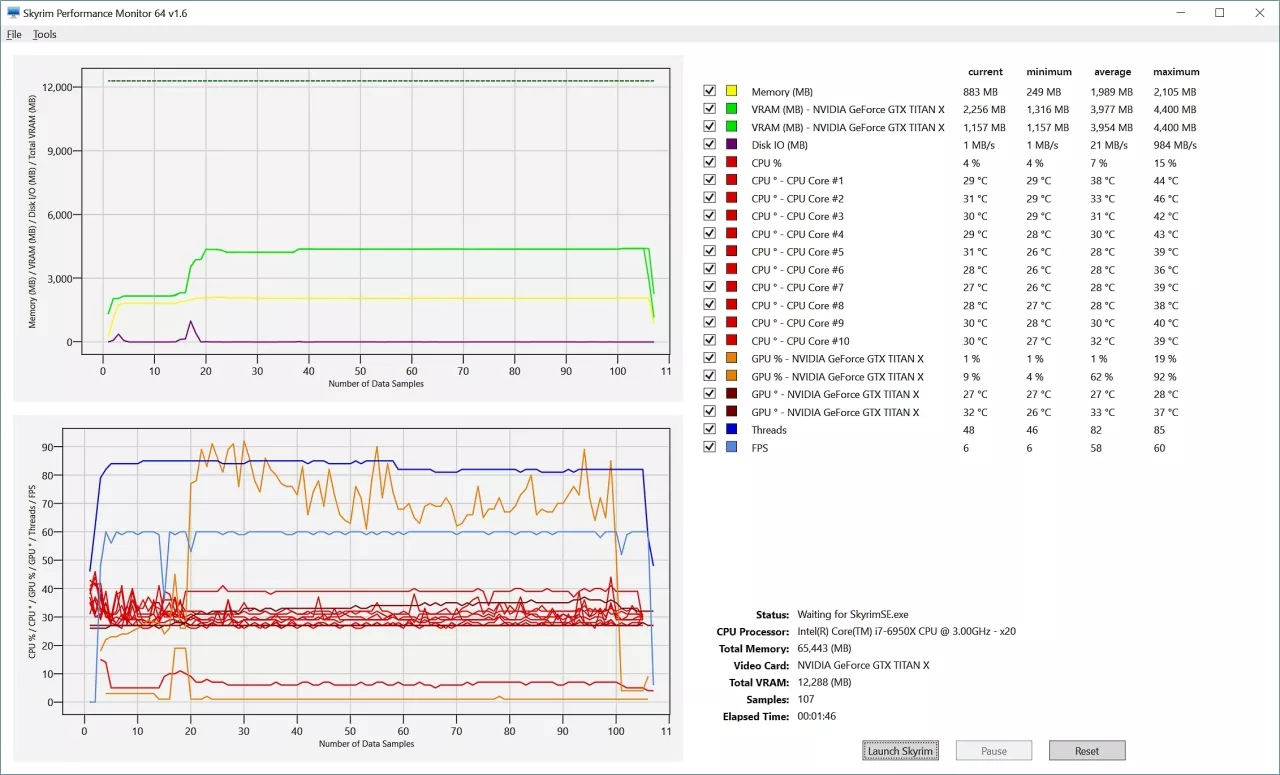Click the 'Threads' row label

pyautogui.click(x=769, y=430)
